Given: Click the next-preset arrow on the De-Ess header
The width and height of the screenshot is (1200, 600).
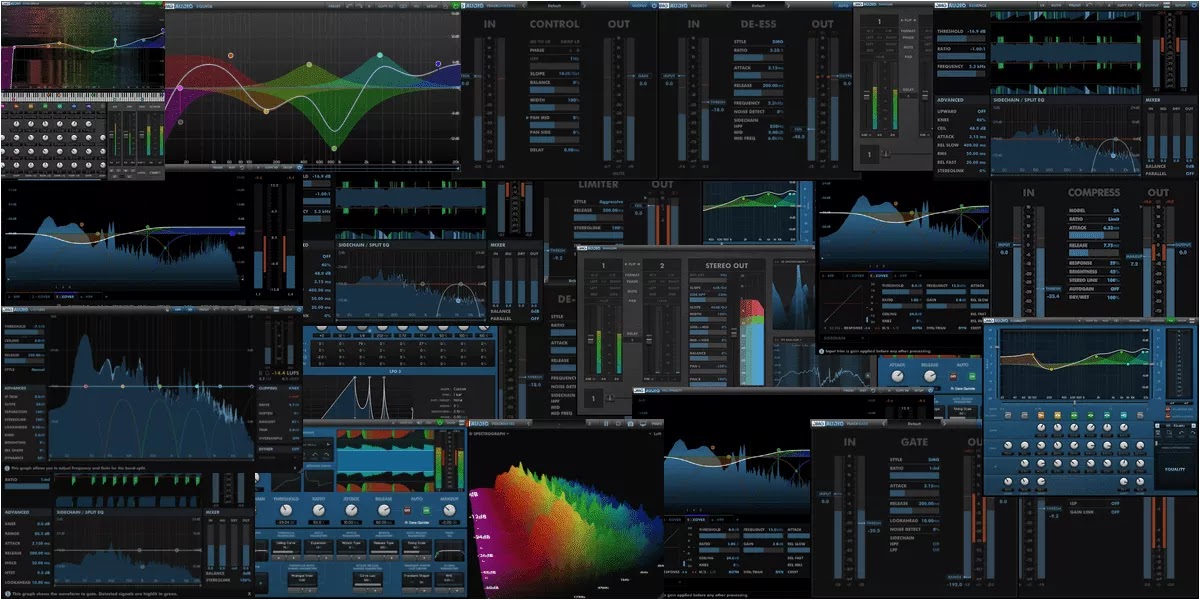Looking at the screenshot, I should (x=786, y=5).
